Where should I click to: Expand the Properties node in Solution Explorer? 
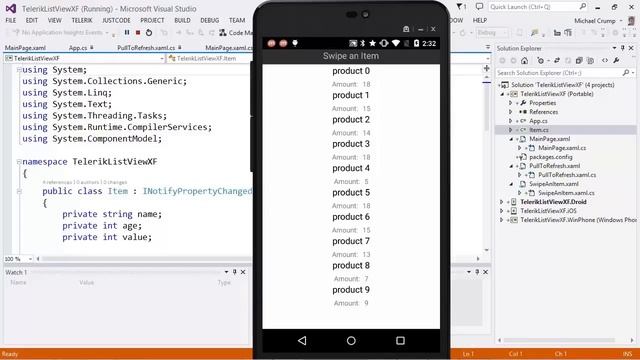pyautogui.click(x=511, y=103)
